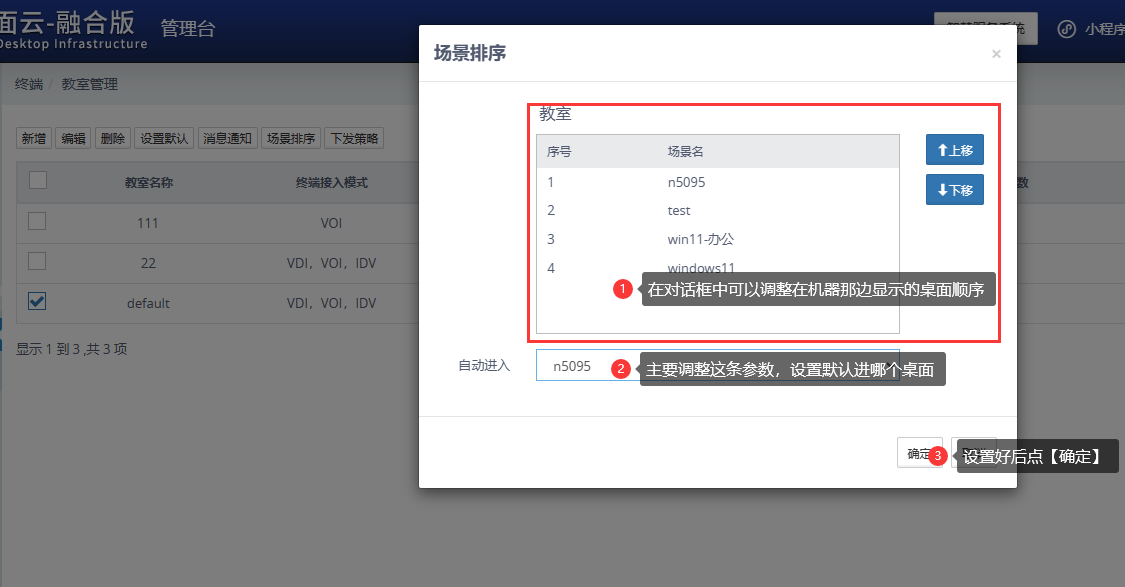Viewport: 1125px width, 587px height.
Task: Click the 下移 (move down) arrow button
Action: [x=954, y=190]
